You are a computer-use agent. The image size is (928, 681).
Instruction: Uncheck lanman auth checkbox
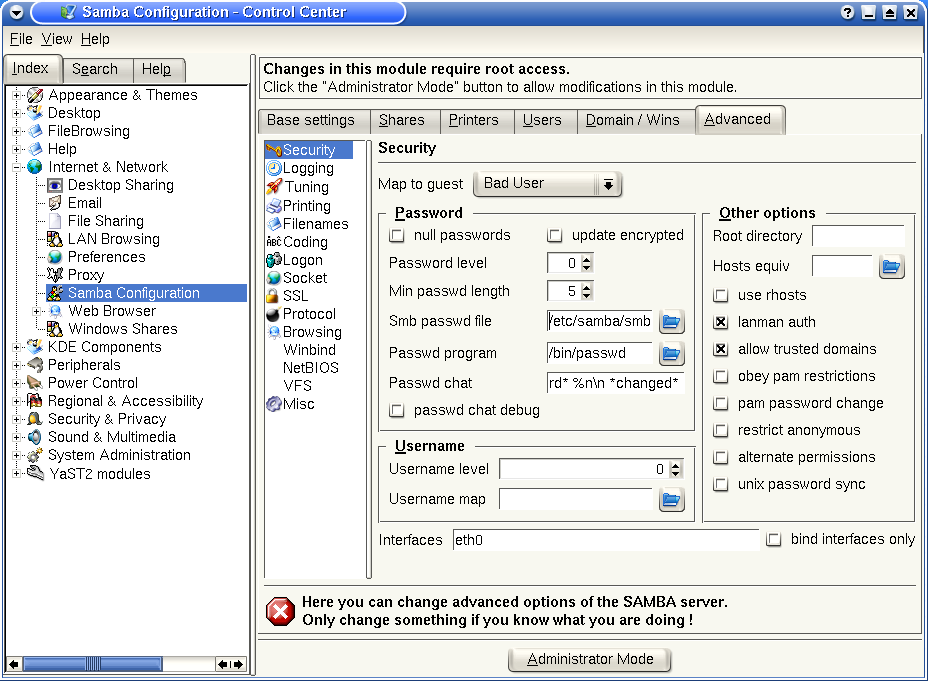tap(720, 322)
